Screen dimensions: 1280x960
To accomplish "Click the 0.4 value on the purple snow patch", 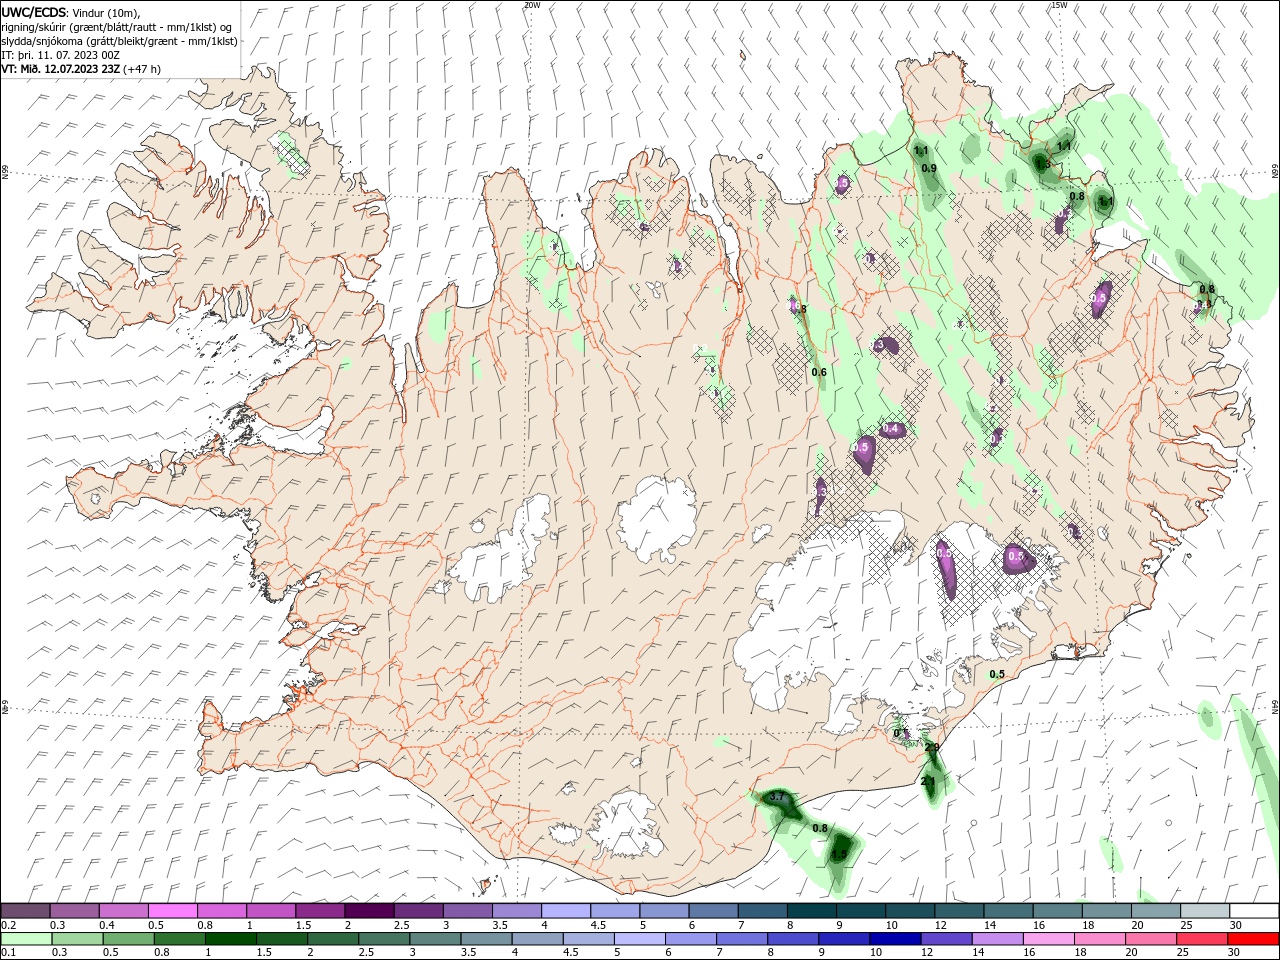I will 892,429.
